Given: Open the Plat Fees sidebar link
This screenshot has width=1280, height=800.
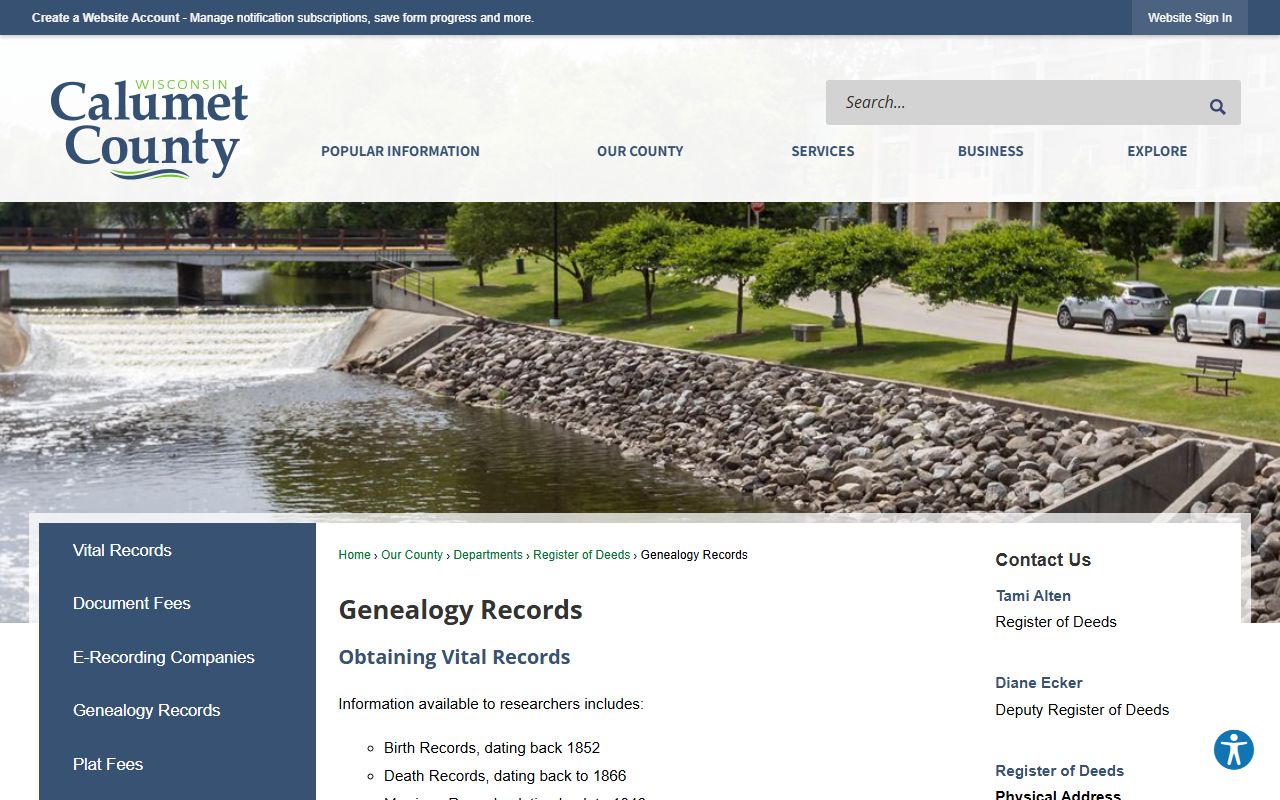Looking at the screenshot, I should coord(108,764).
